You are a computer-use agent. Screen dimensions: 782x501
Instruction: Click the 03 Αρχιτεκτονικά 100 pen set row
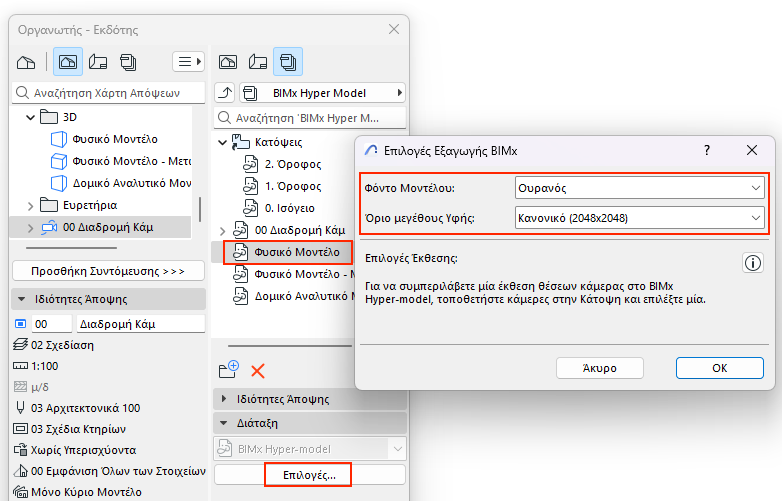click(85, 408)
